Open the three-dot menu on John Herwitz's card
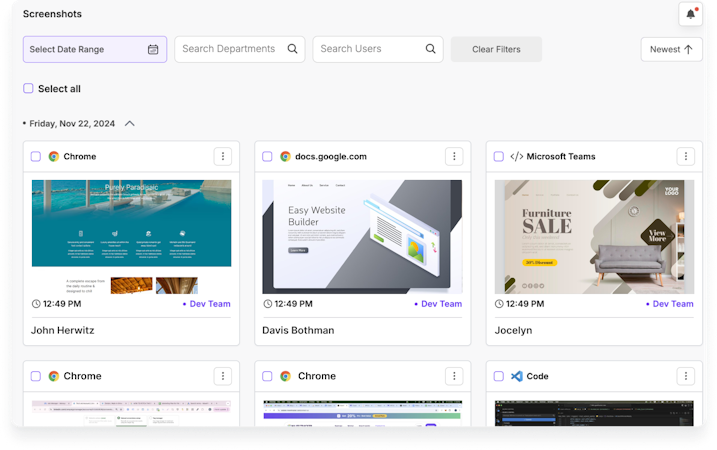This screenshot has height=450, width=717. pyautogui.click(x=223, y=156)
